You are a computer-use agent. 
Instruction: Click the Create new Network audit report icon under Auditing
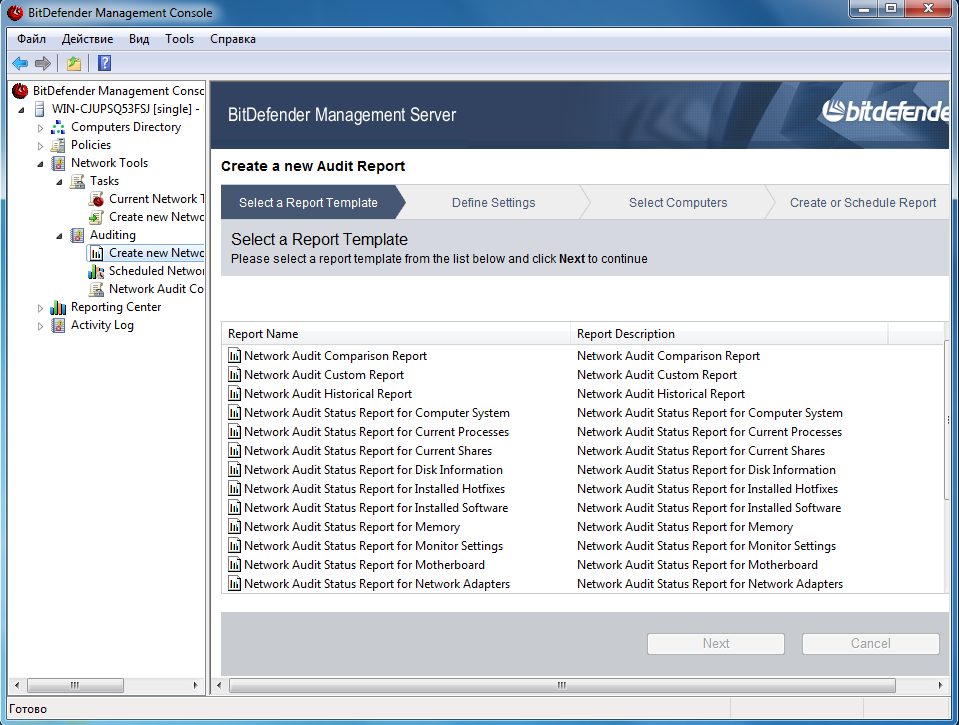(x=97, y=253)
